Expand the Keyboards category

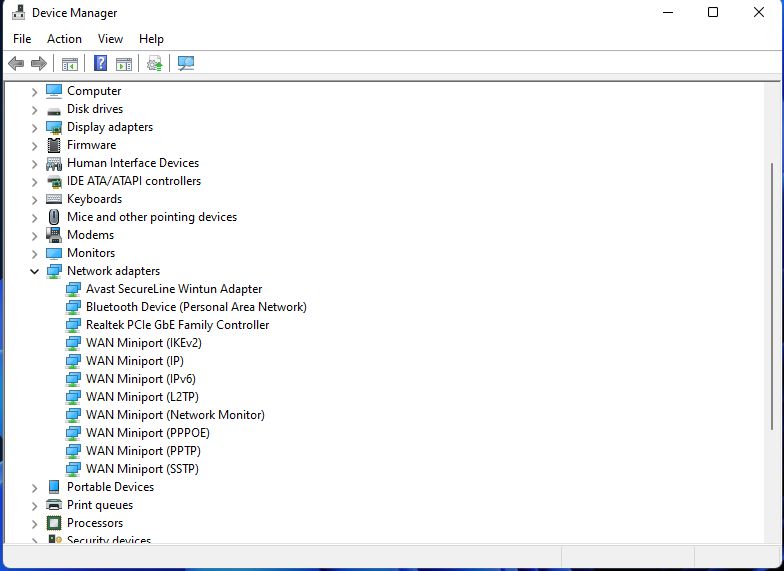(x=34, y=199)
